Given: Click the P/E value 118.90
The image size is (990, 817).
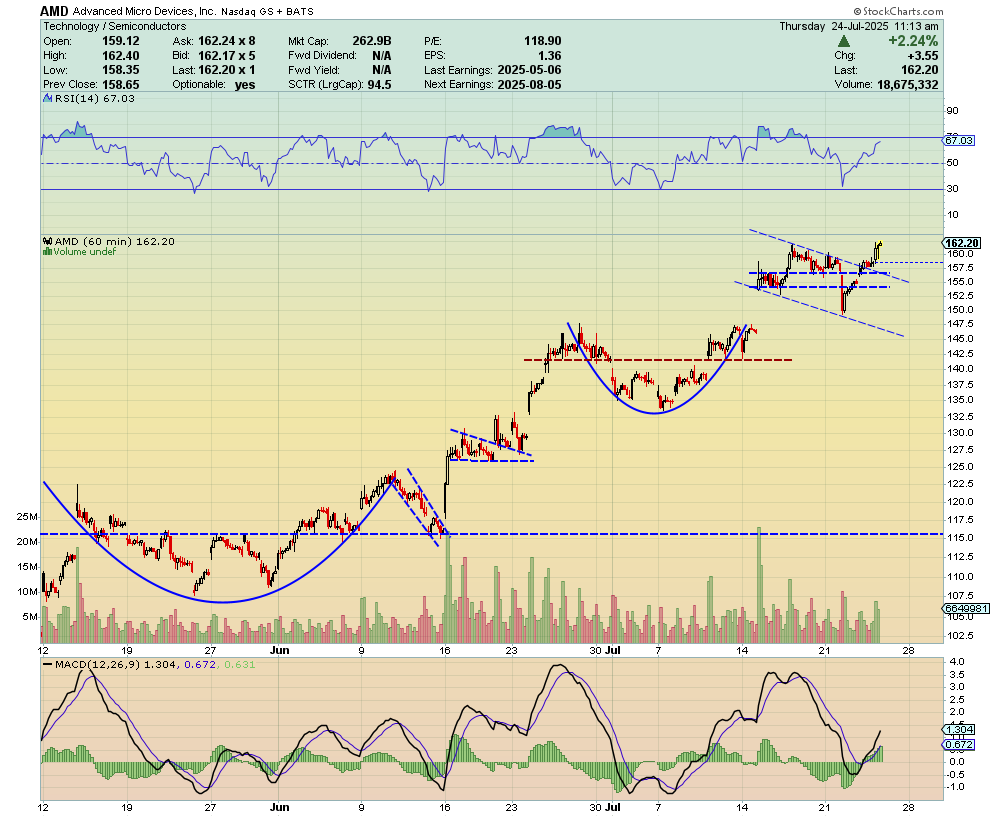Looking at the screenshot, I should point(542,41).
